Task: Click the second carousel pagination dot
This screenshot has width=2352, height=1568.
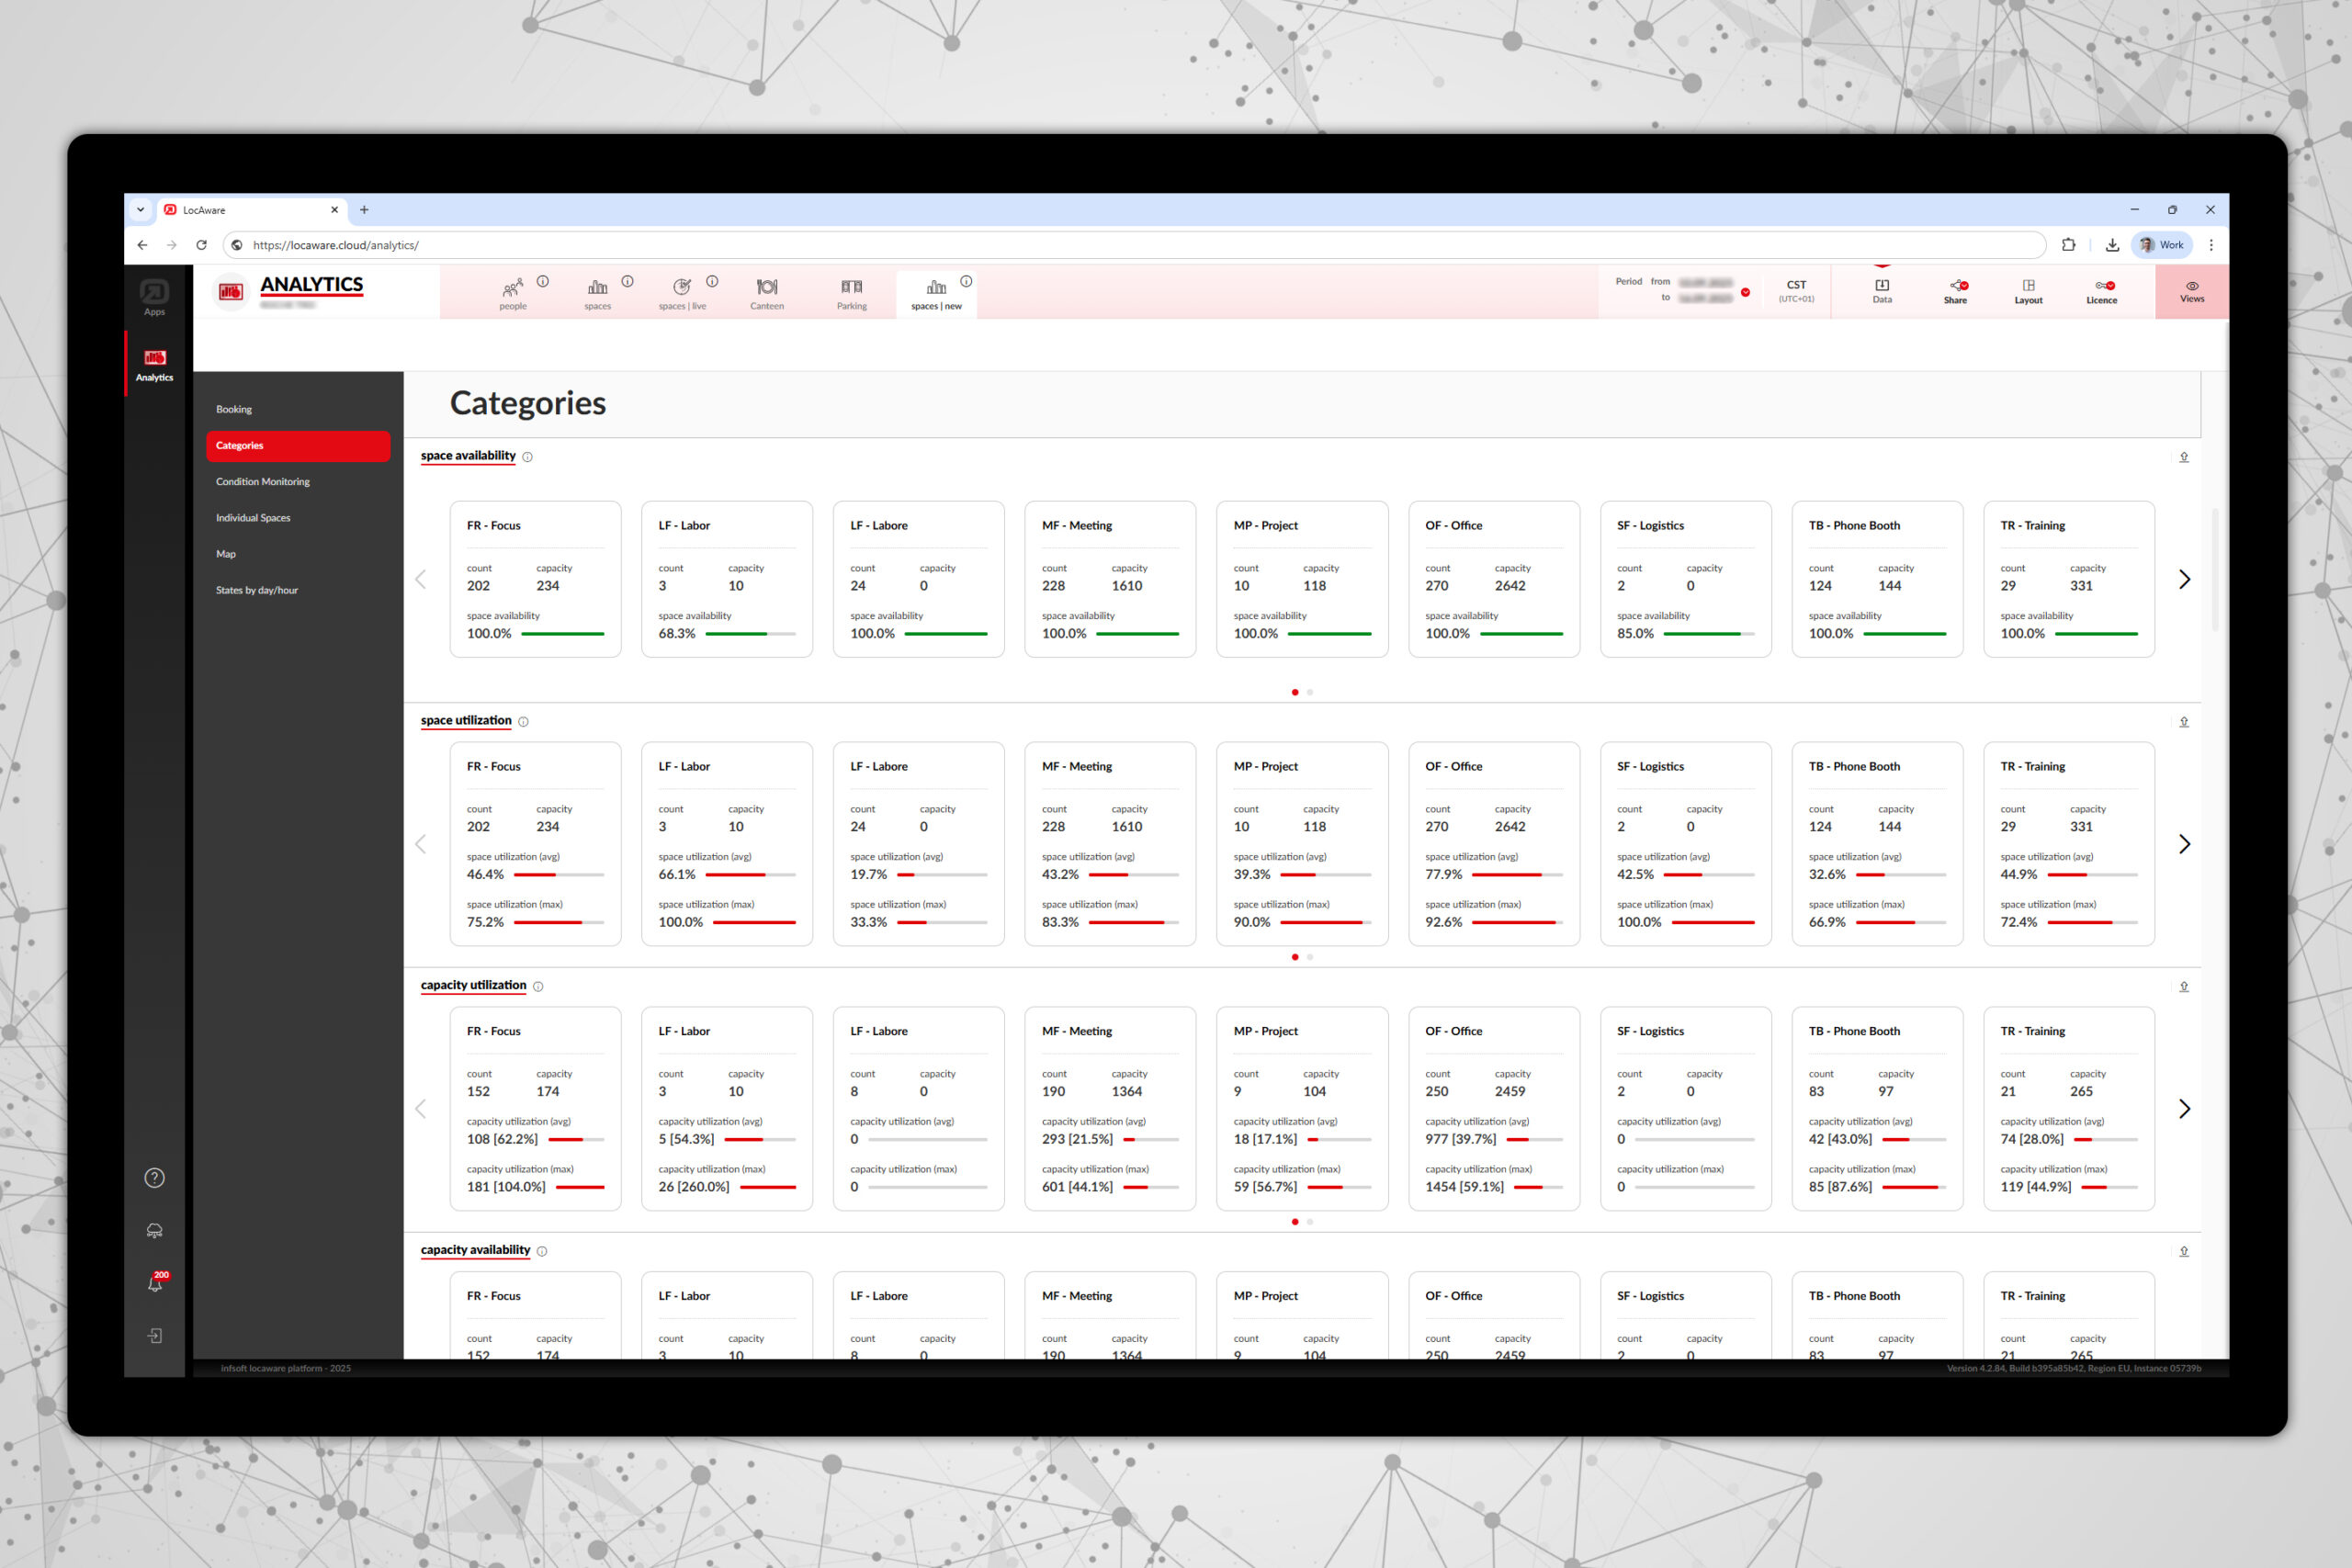Action: click(x=1310, y=691)
